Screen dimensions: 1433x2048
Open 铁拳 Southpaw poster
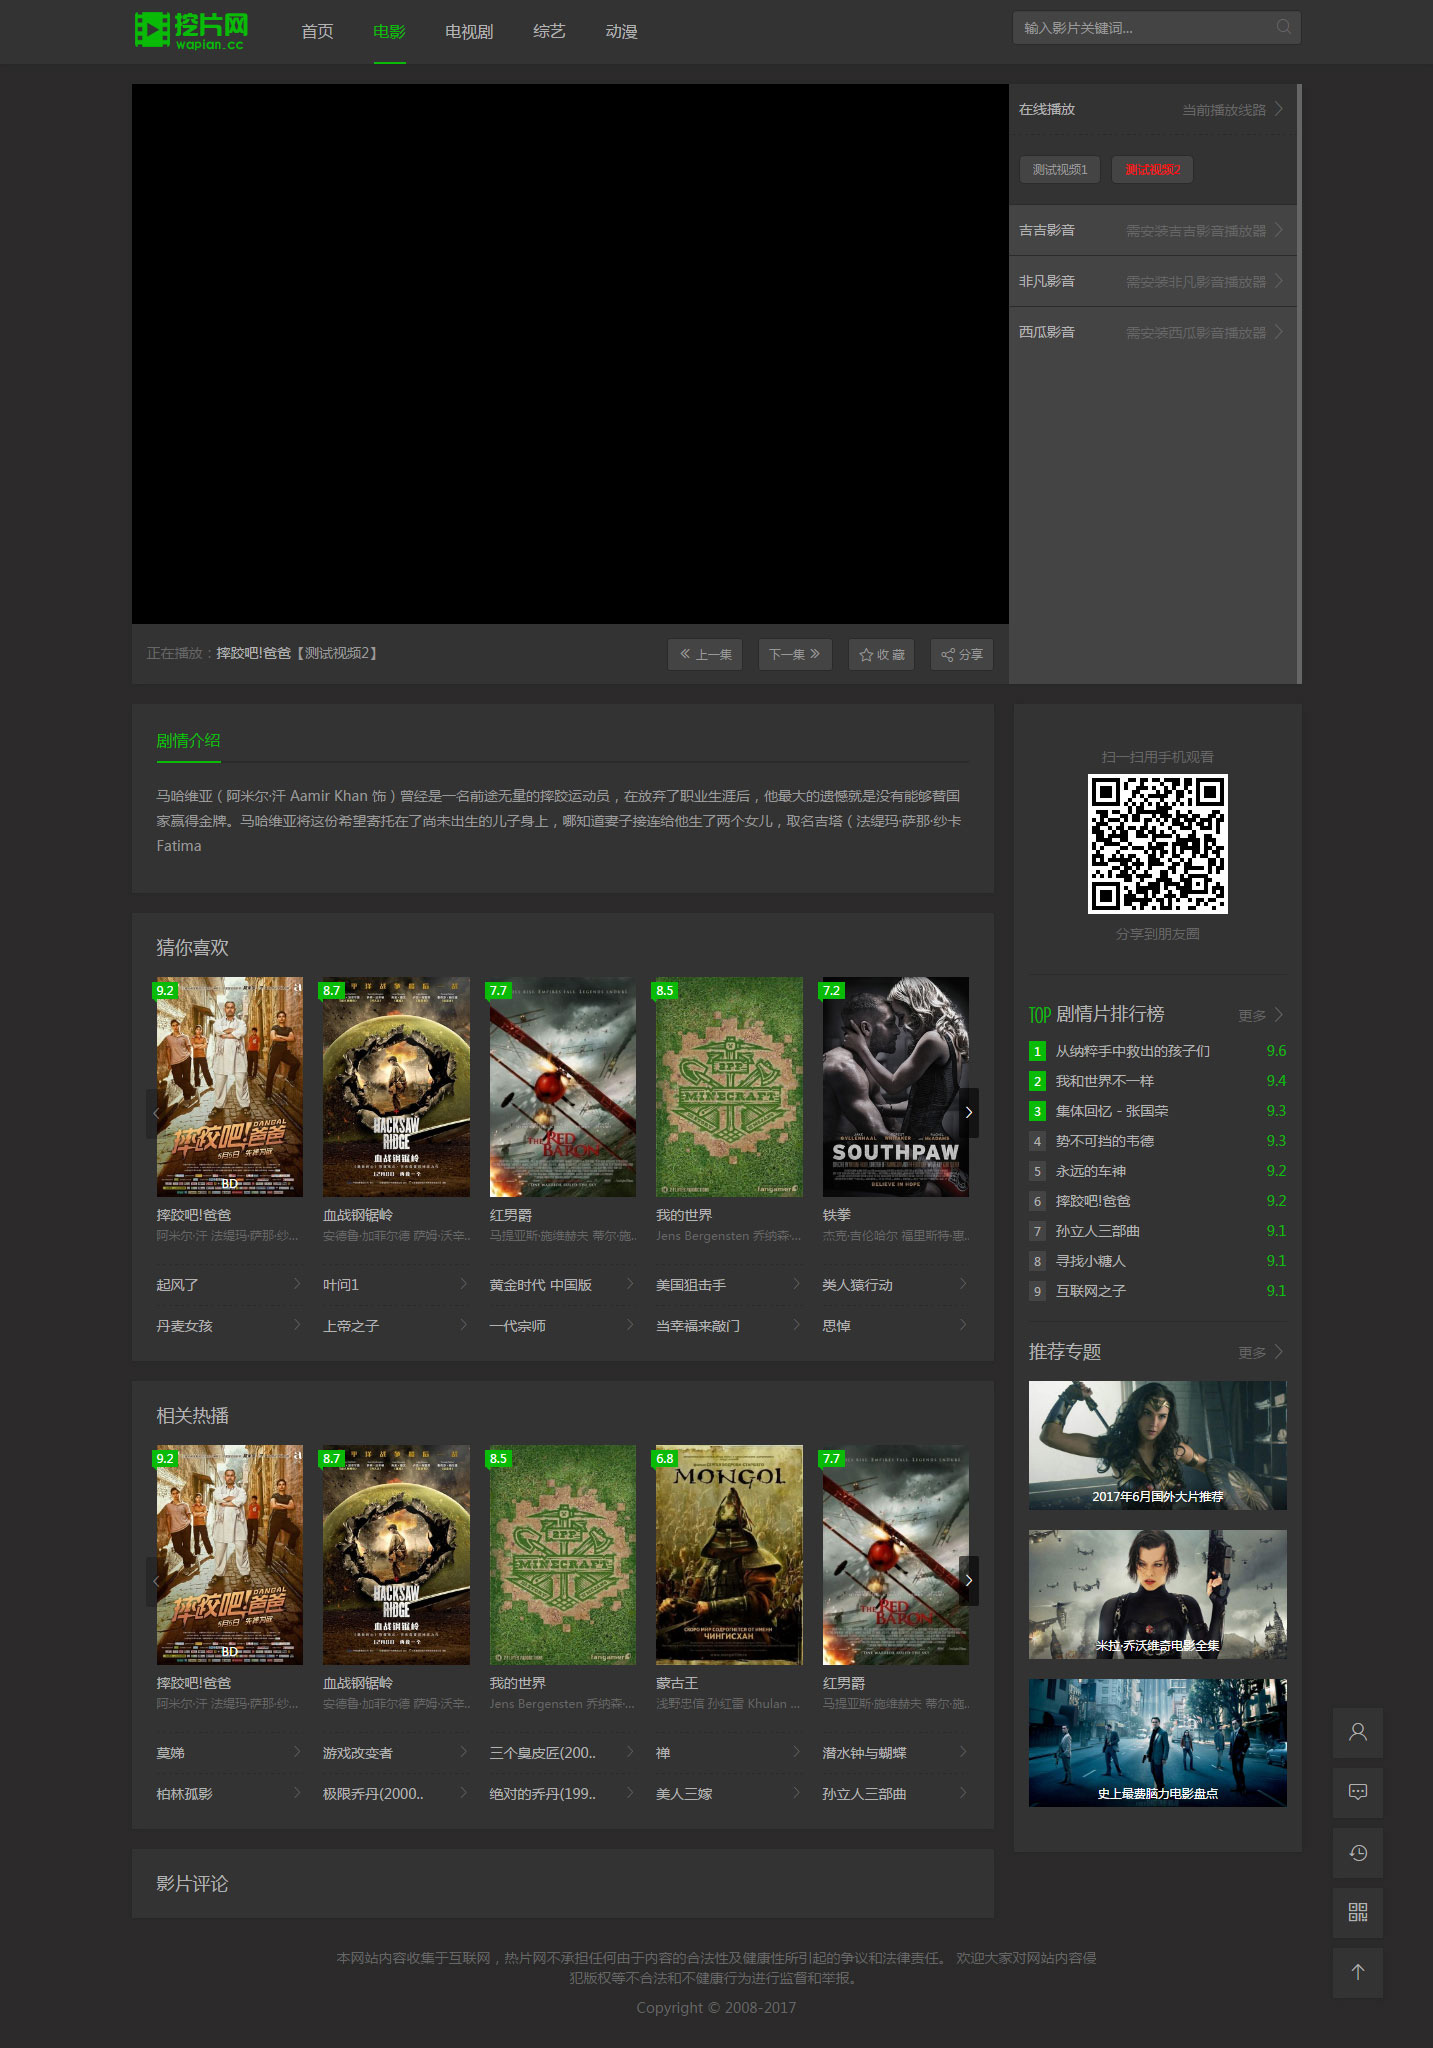(x=895, y=1087)
